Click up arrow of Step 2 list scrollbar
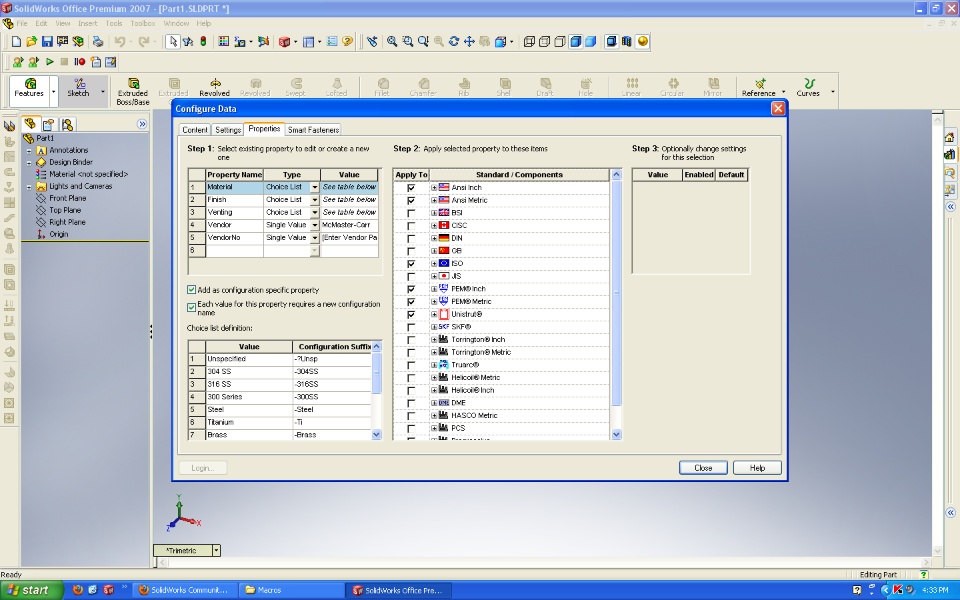 (617, 174)
